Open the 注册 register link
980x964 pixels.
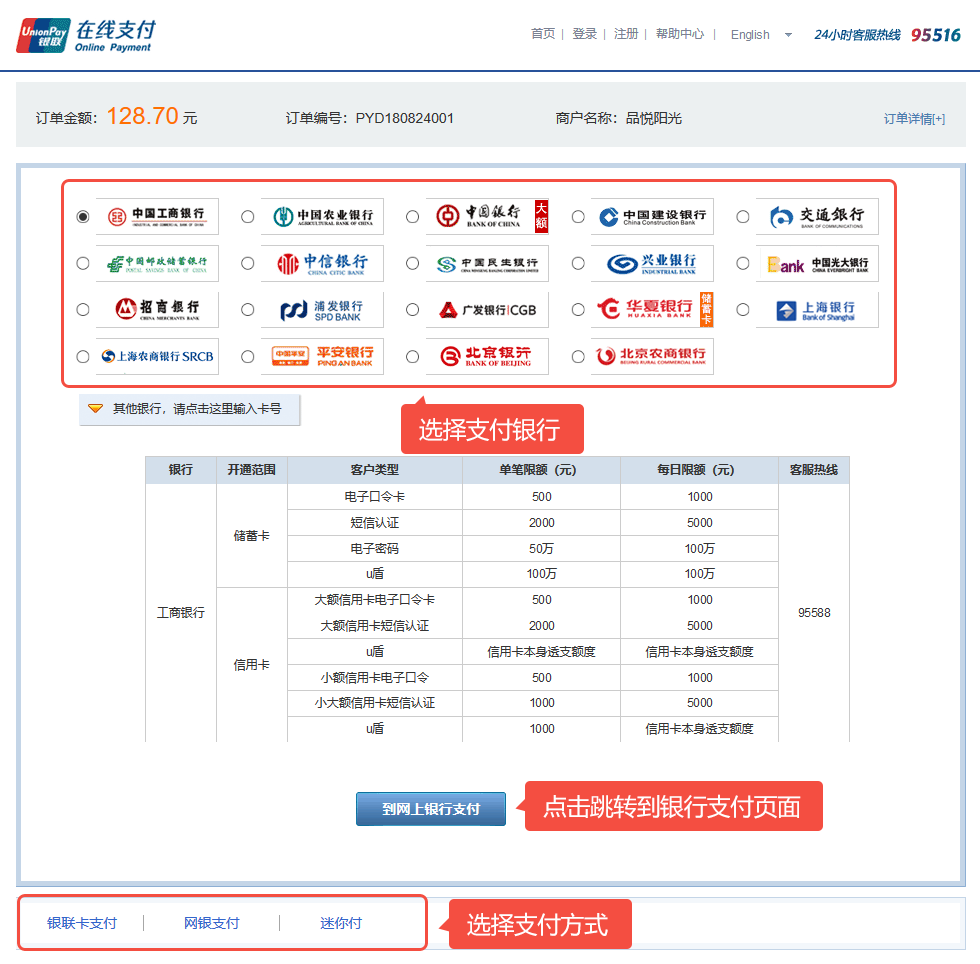pos(626,34)
